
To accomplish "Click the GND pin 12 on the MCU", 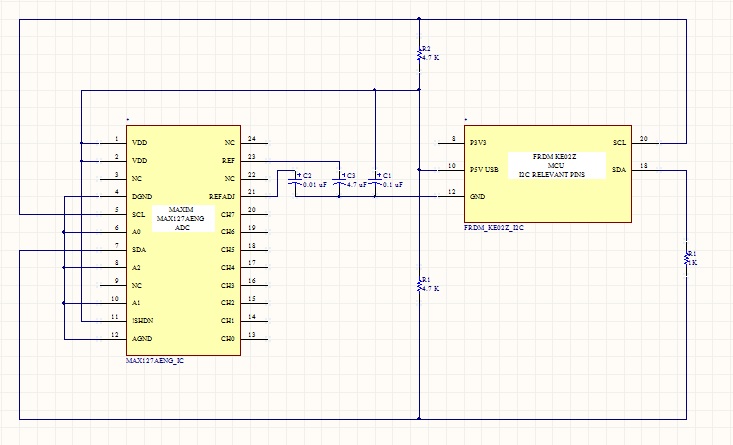I will [477, 197].
